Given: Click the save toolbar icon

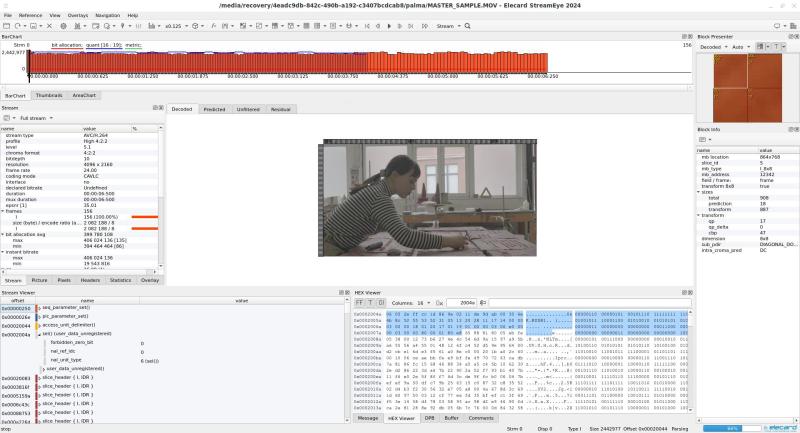Looking at the screenshot, I should [33, 26].
